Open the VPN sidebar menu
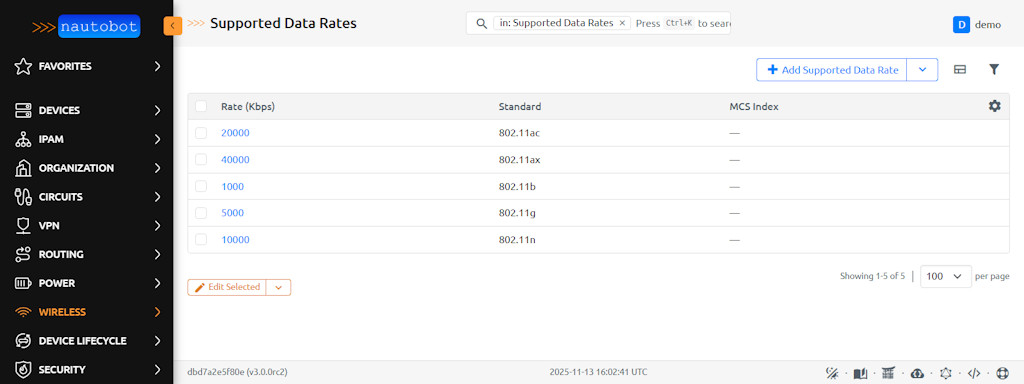Viewport: 1024px width, 384px height. click(x=86, y=225)
